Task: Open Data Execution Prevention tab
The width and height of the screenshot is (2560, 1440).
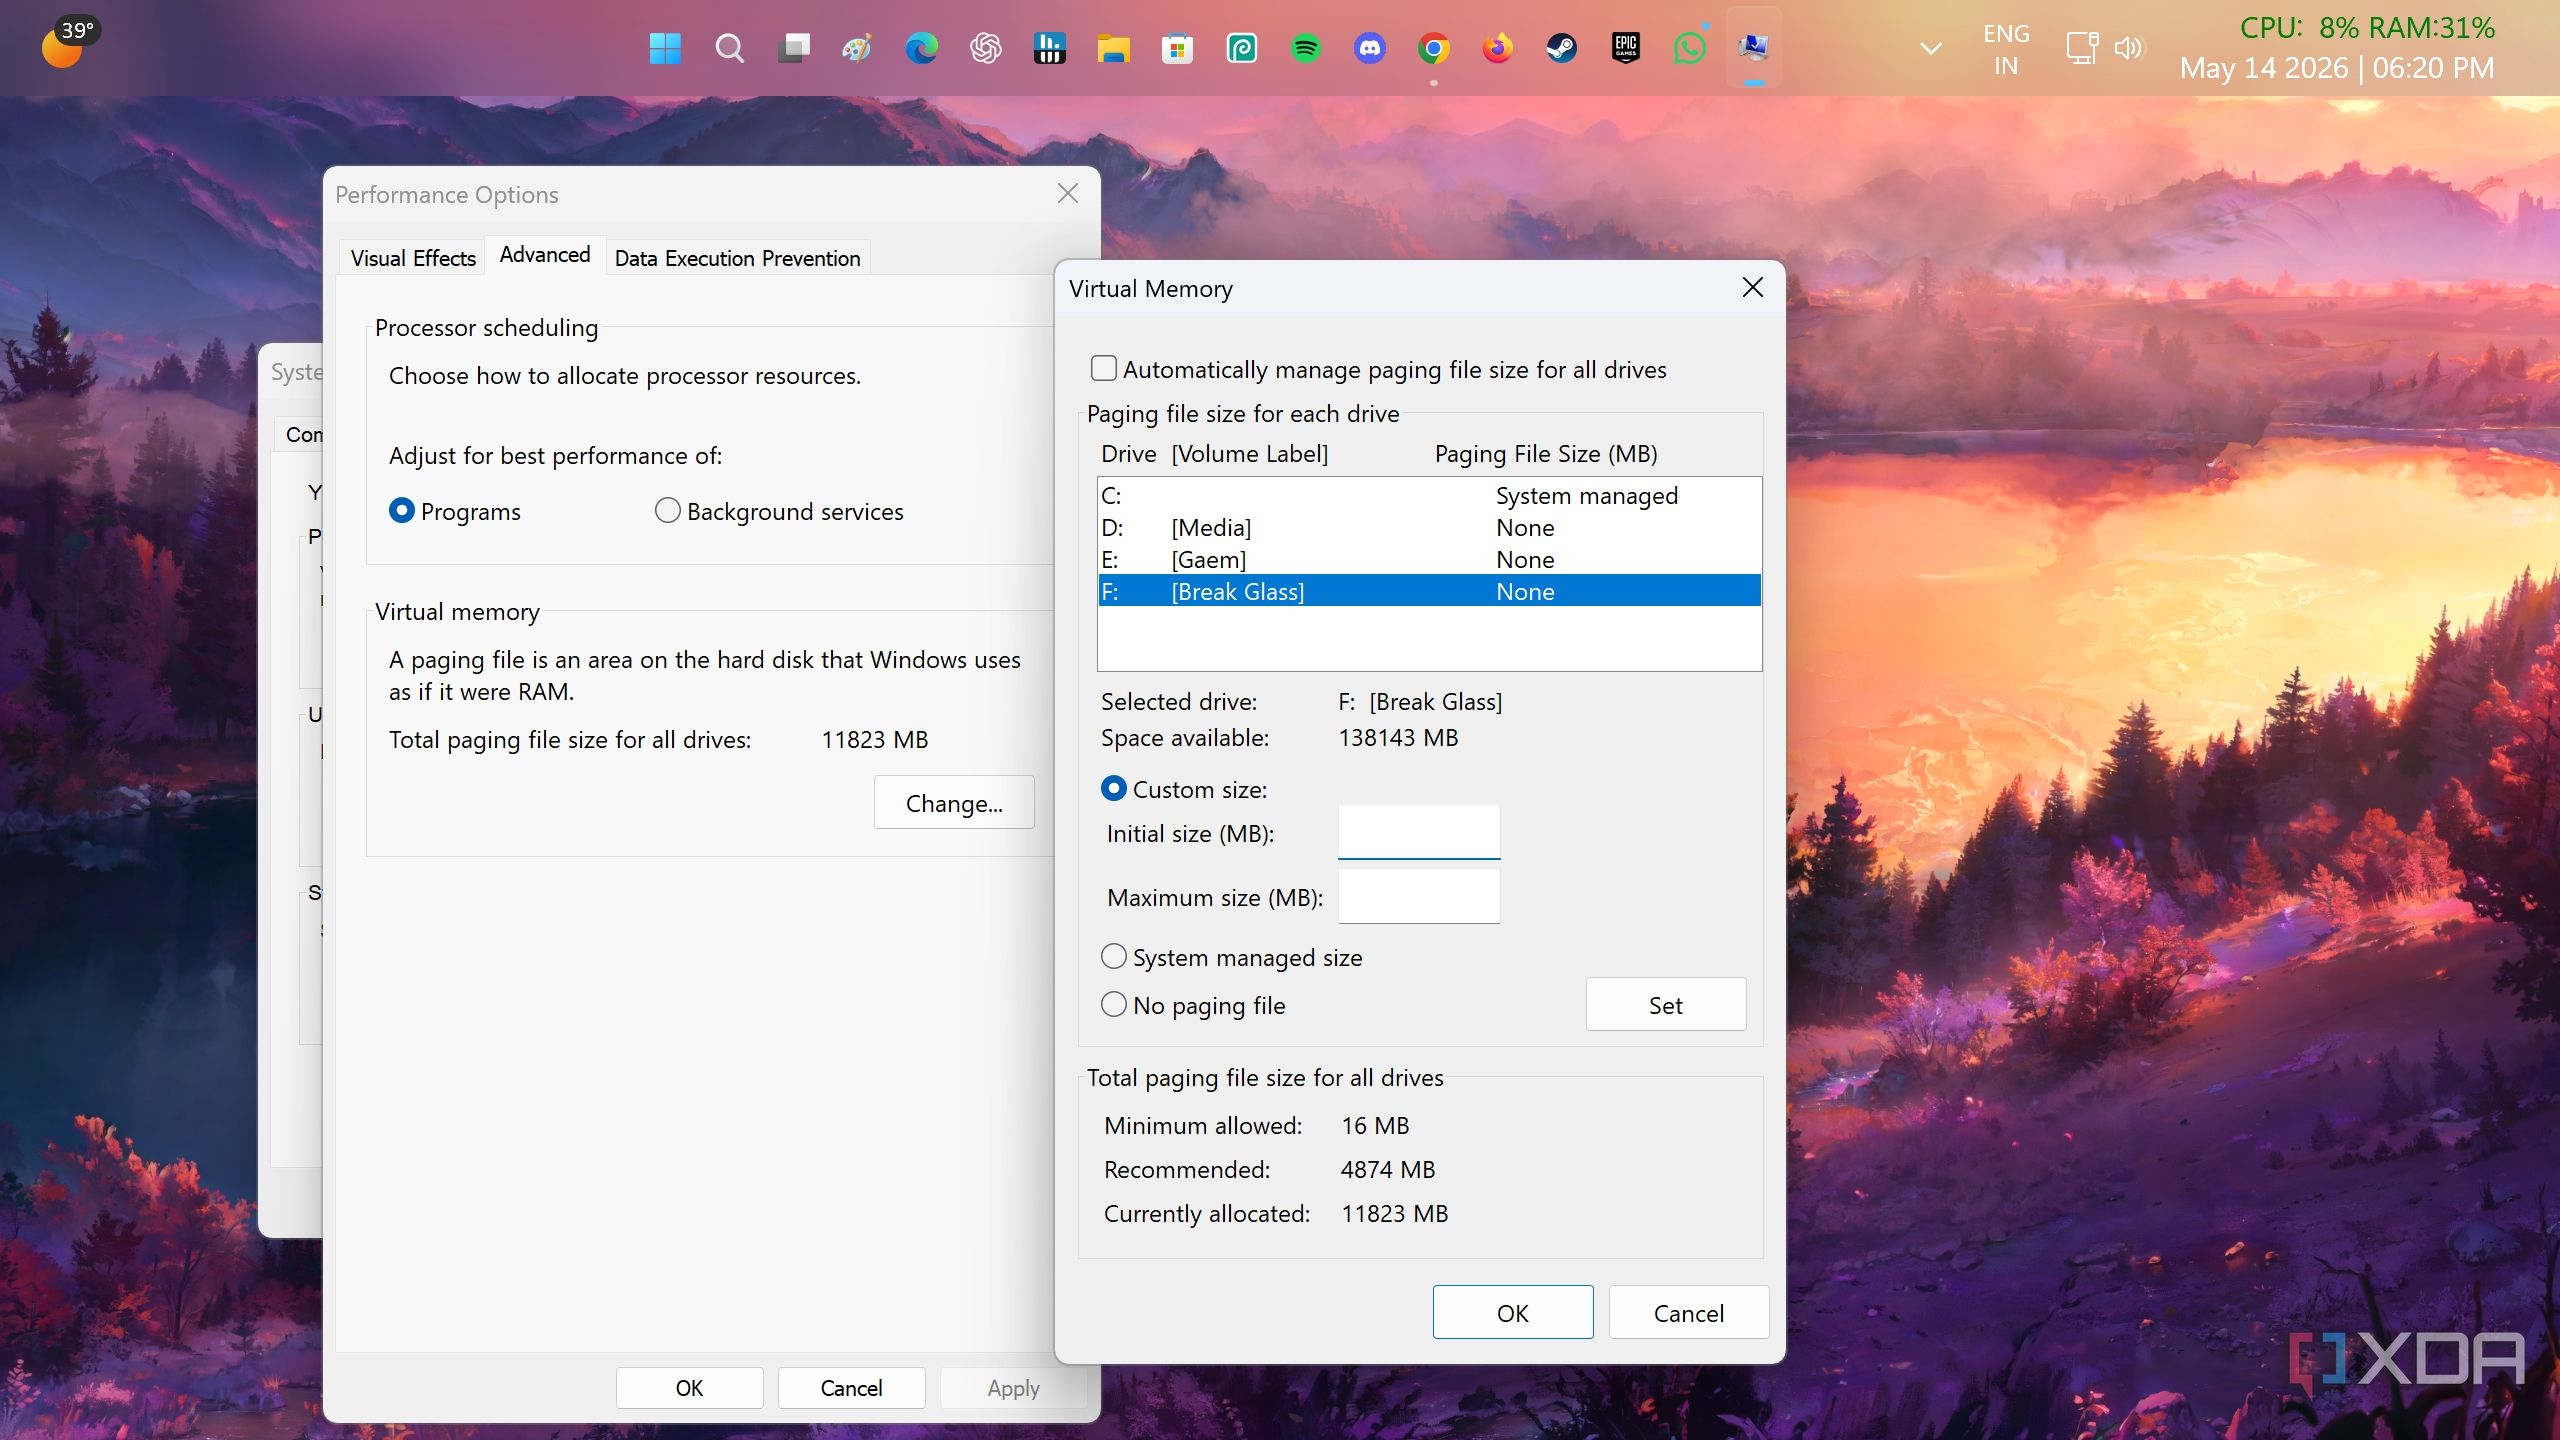Action: pos(737,258)
